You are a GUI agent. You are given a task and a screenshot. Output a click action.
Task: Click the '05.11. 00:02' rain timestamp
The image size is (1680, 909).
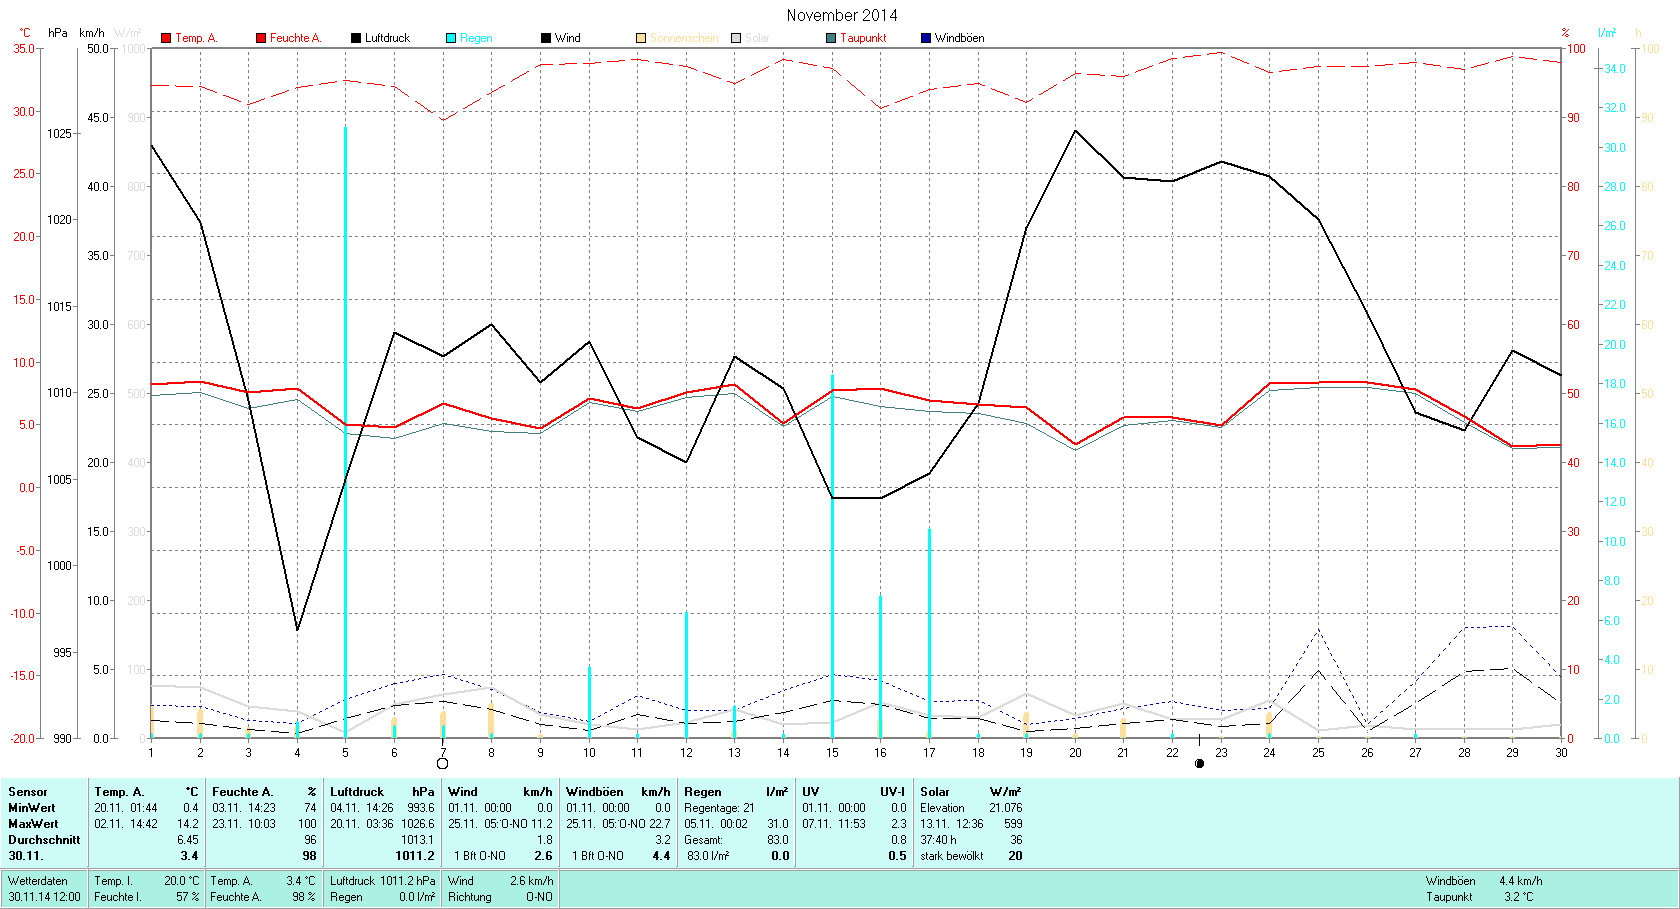[716, 824]
